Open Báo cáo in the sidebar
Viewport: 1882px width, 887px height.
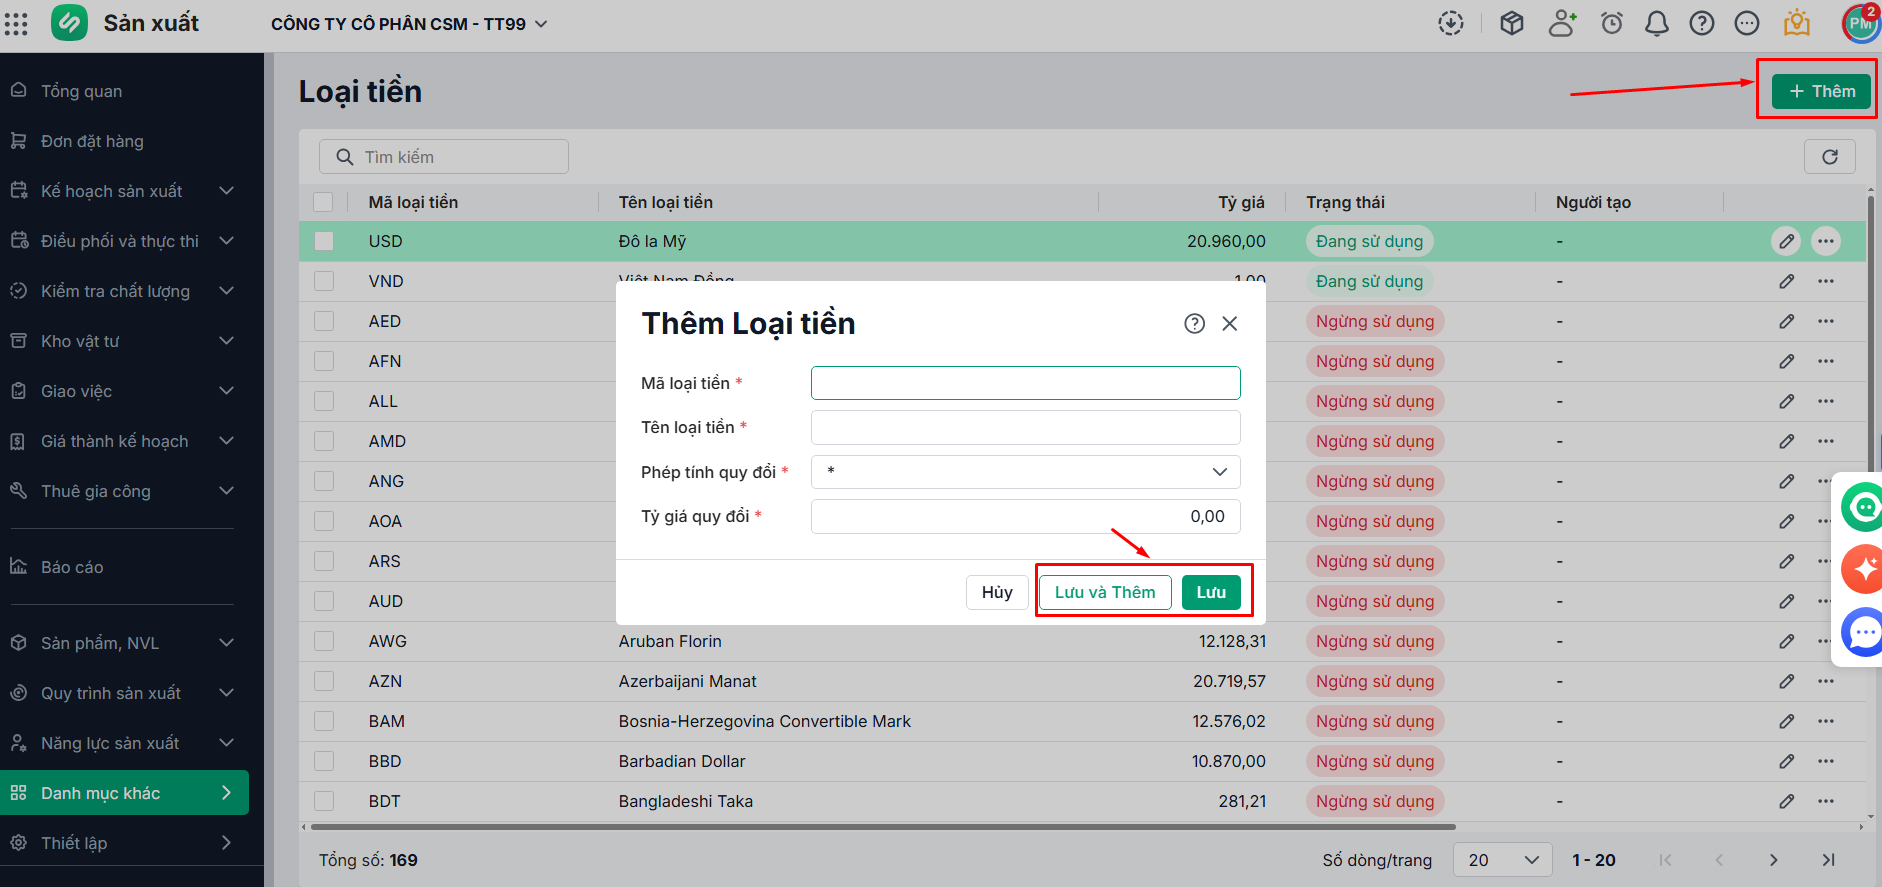point(124,567)
